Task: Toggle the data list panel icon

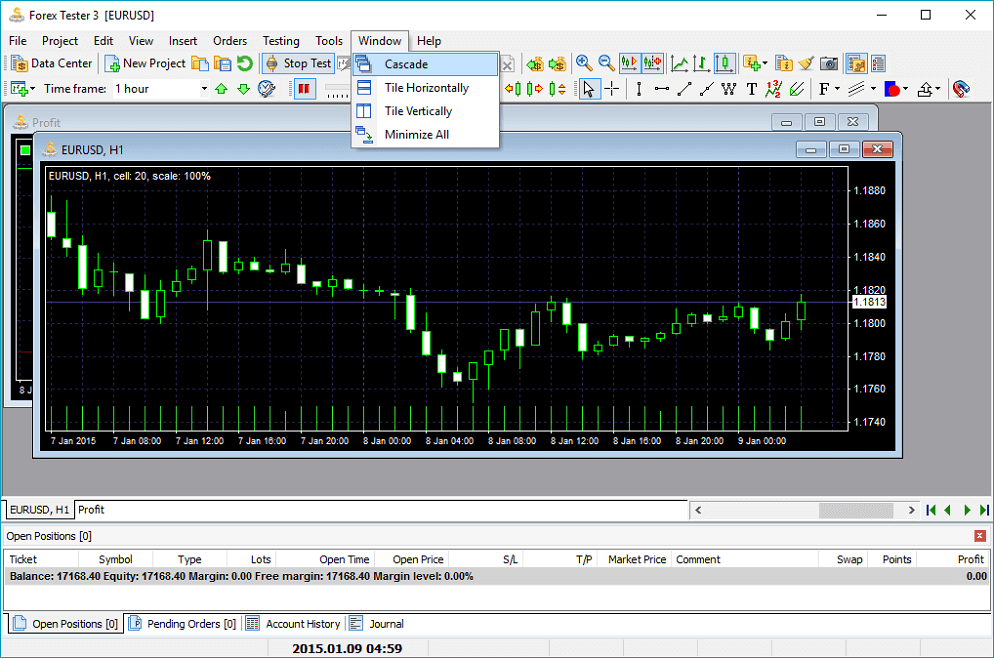Action: pyautogui.click(x=879, y=63)
